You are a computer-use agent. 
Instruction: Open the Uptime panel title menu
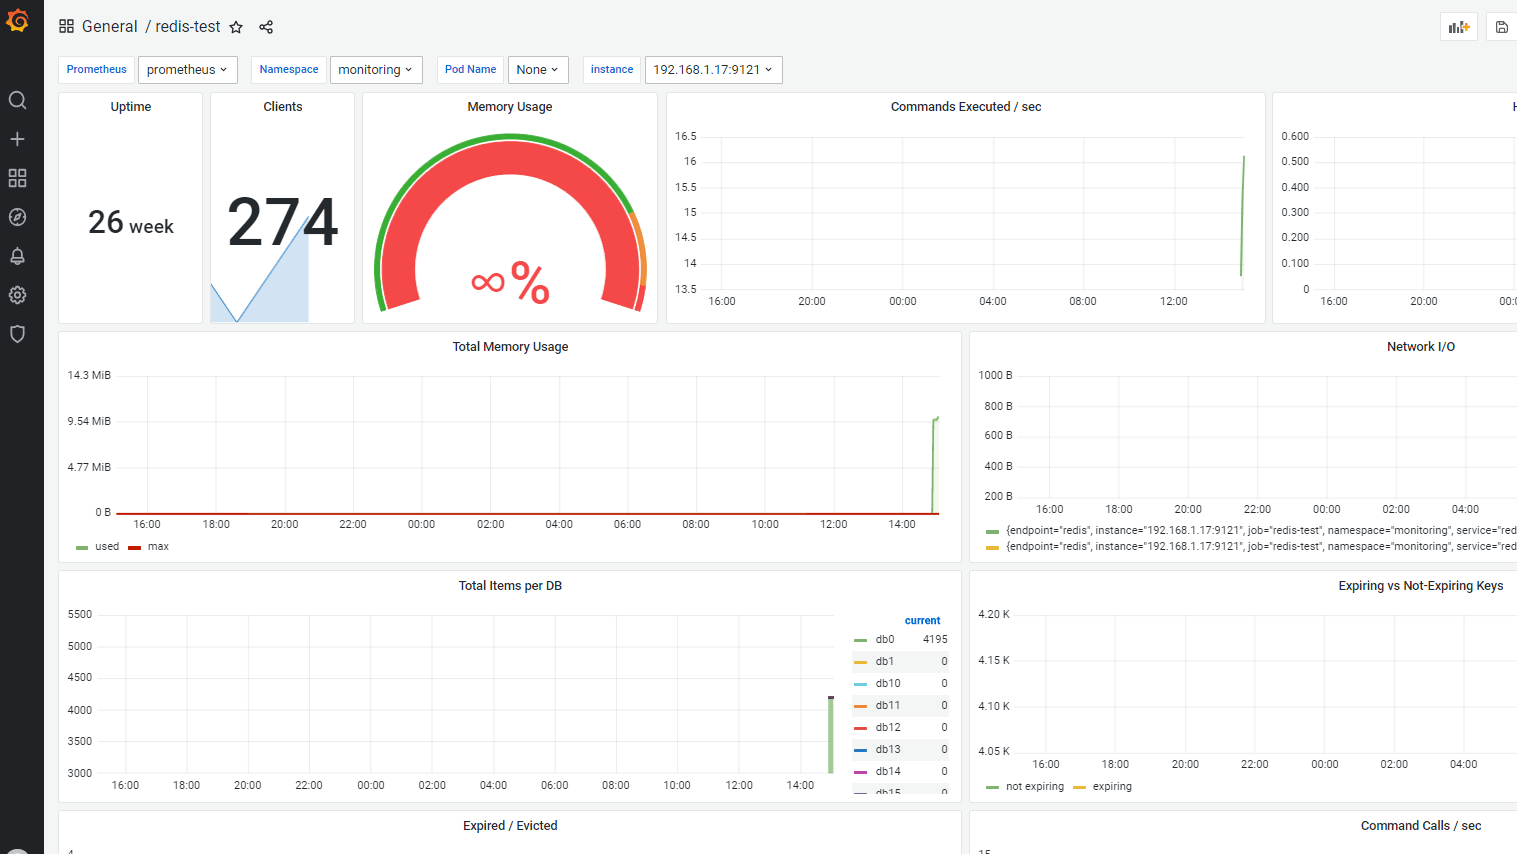(131, 107)
